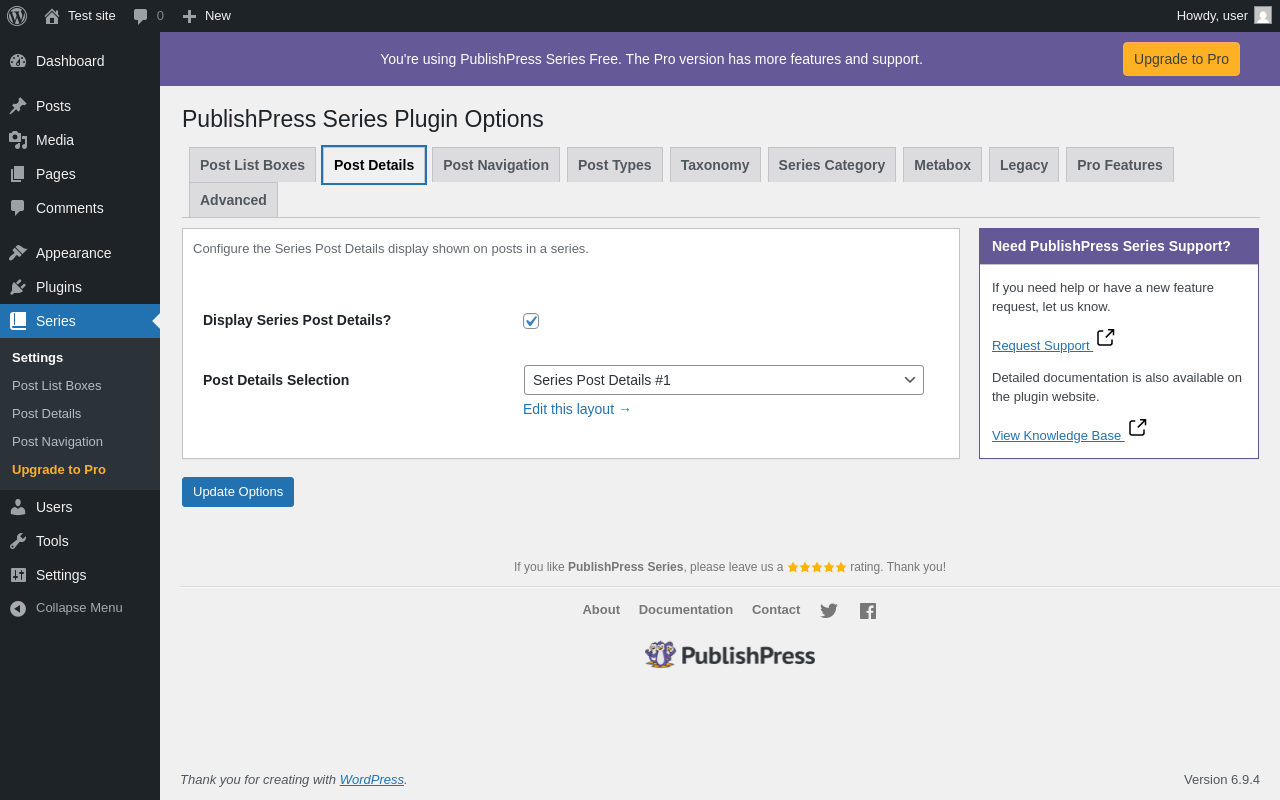Follow the Edit this layout link
The image size is (1280, 800).
[x=577, y=409]
